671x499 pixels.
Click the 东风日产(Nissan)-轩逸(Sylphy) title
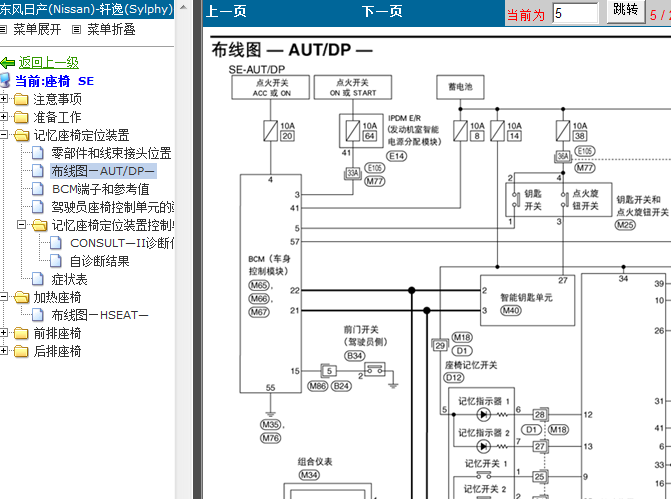click(x=86, y=9)
